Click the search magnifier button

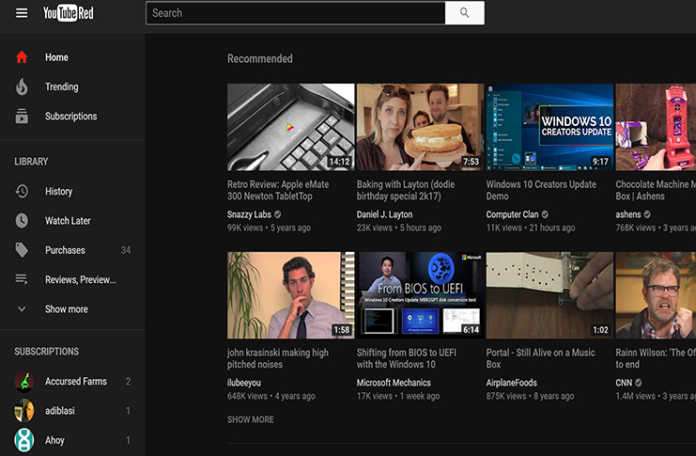[464, 13]
